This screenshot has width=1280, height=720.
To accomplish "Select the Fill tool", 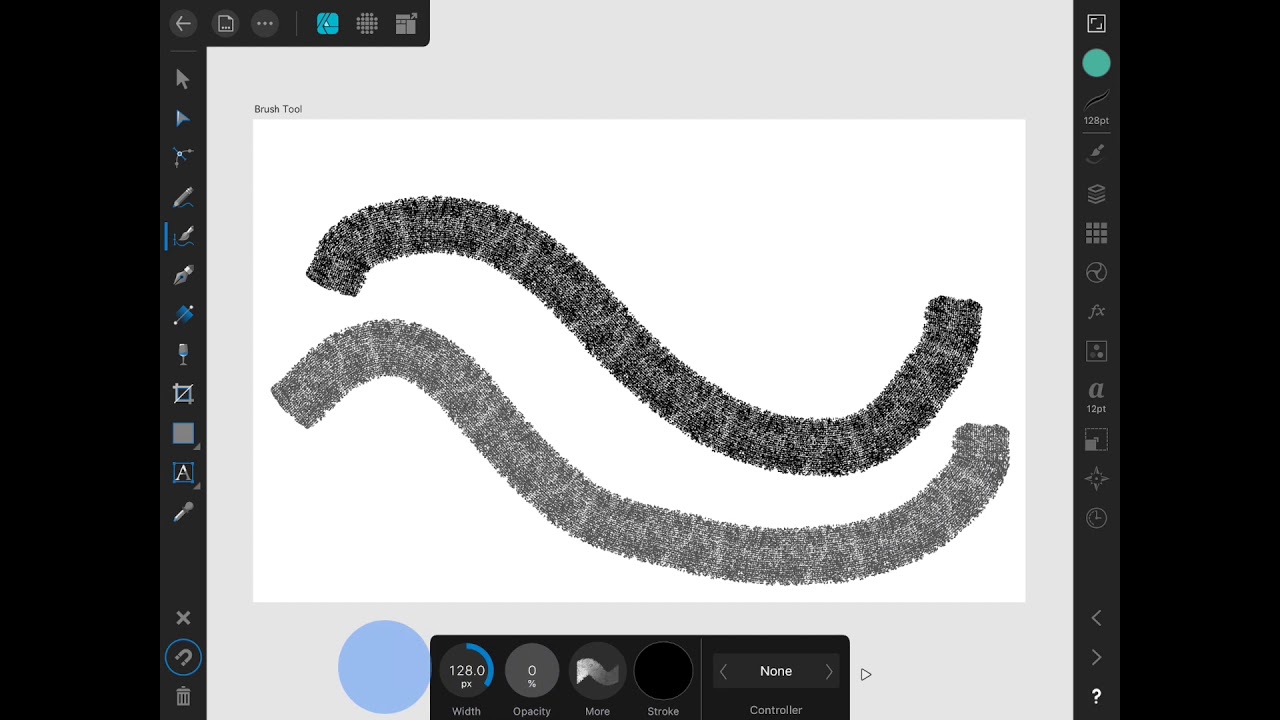I will tap(183, 315).
